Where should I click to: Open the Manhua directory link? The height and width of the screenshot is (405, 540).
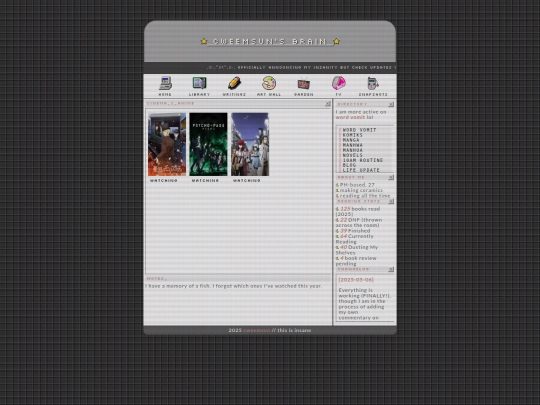352,150
